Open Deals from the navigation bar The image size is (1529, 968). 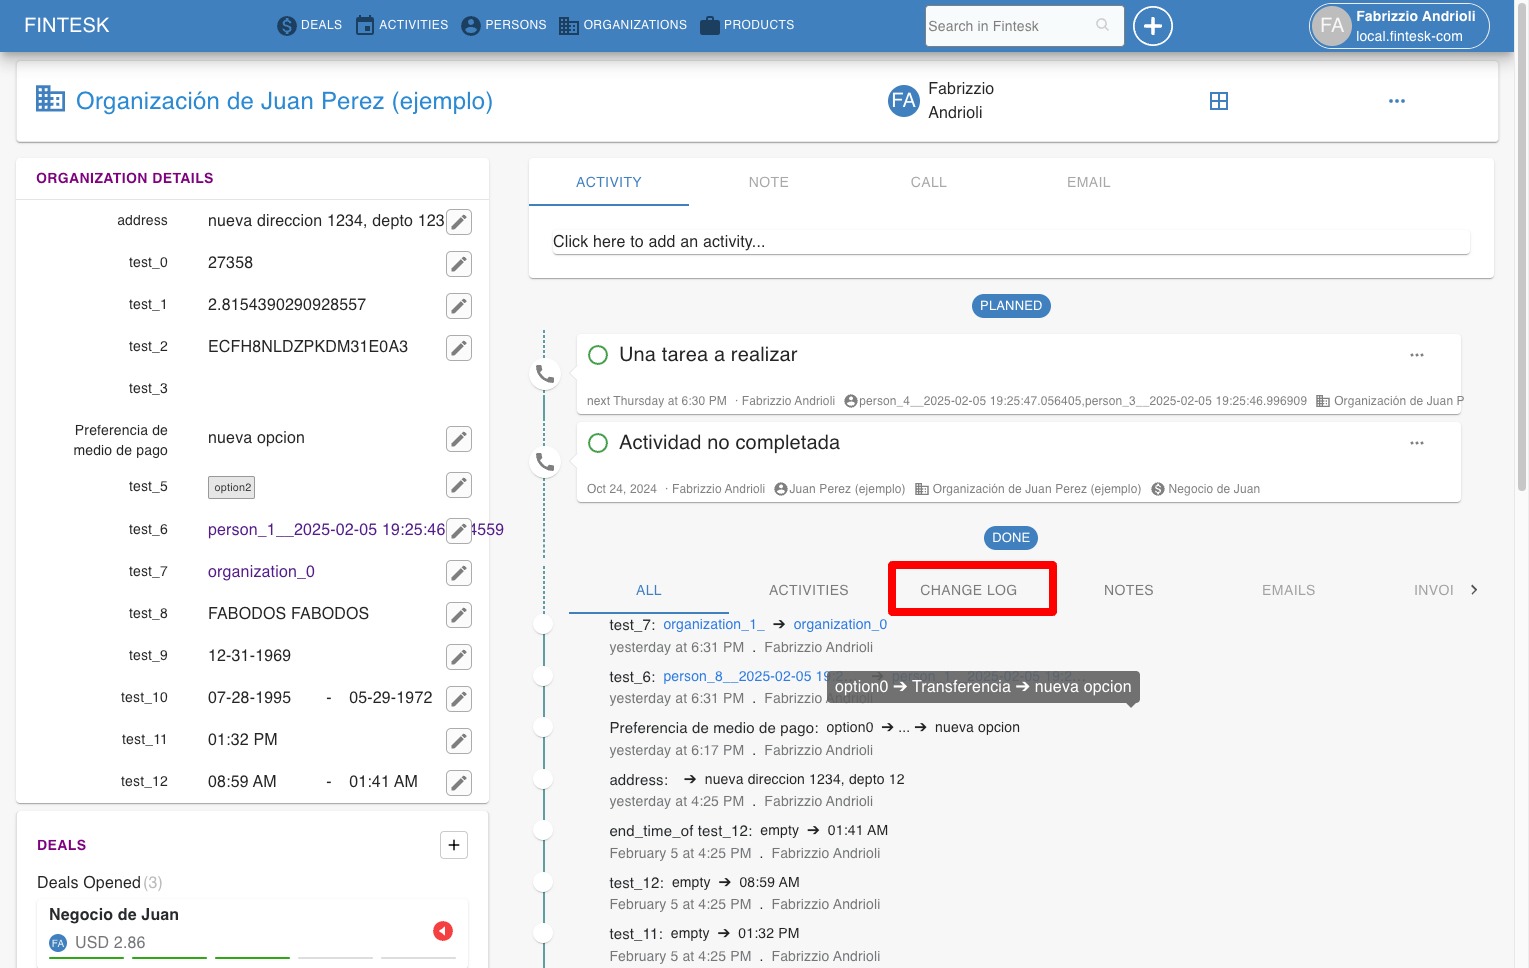pyautogui.click(x=310, y=25)
